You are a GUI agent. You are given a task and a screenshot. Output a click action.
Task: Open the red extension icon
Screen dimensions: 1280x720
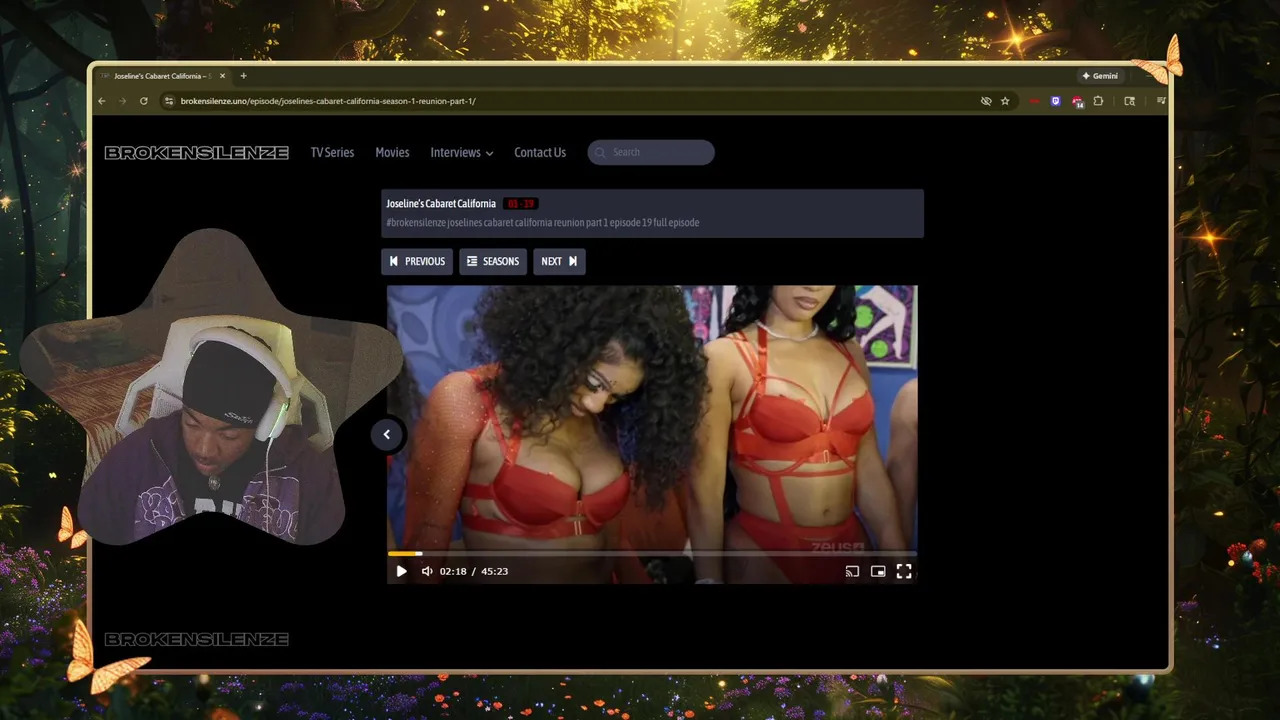(x=1034, y=101)
